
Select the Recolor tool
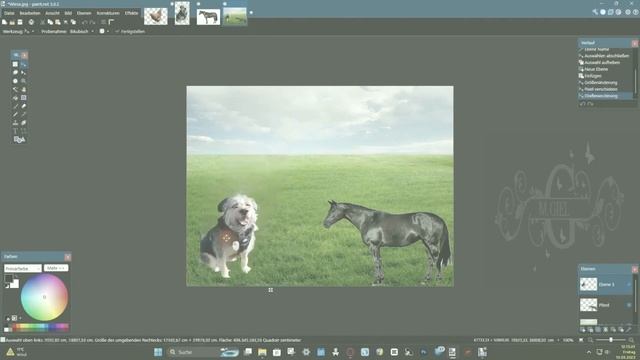click(24, 122)
